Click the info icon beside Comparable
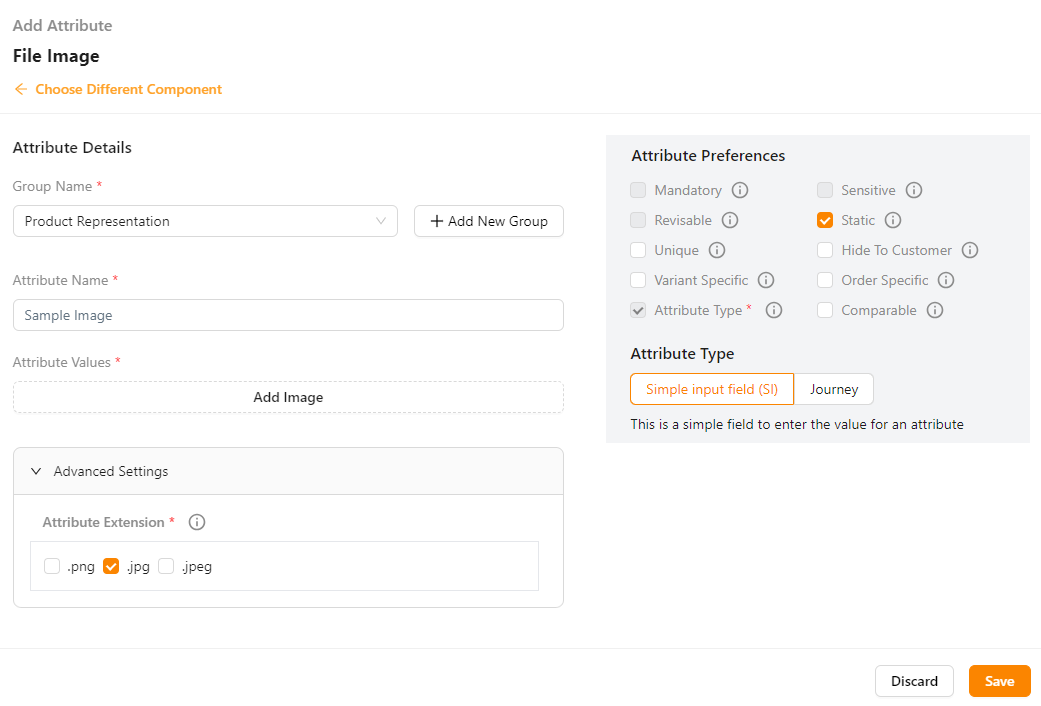 (x=935, y=310)
